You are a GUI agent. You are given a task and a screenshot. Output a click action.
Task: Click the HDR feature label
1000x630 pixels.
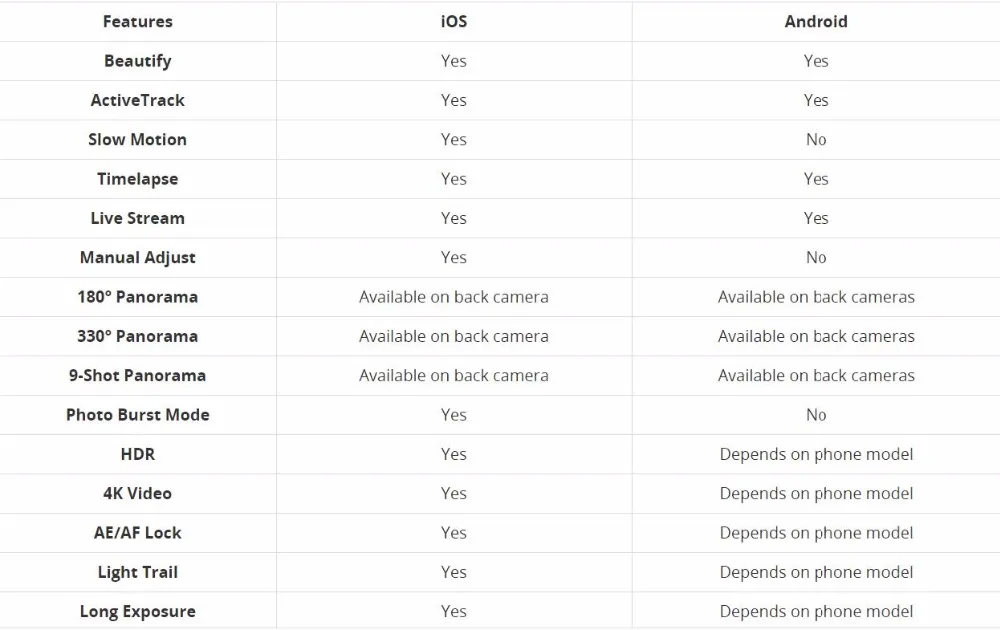click(138, 454)
